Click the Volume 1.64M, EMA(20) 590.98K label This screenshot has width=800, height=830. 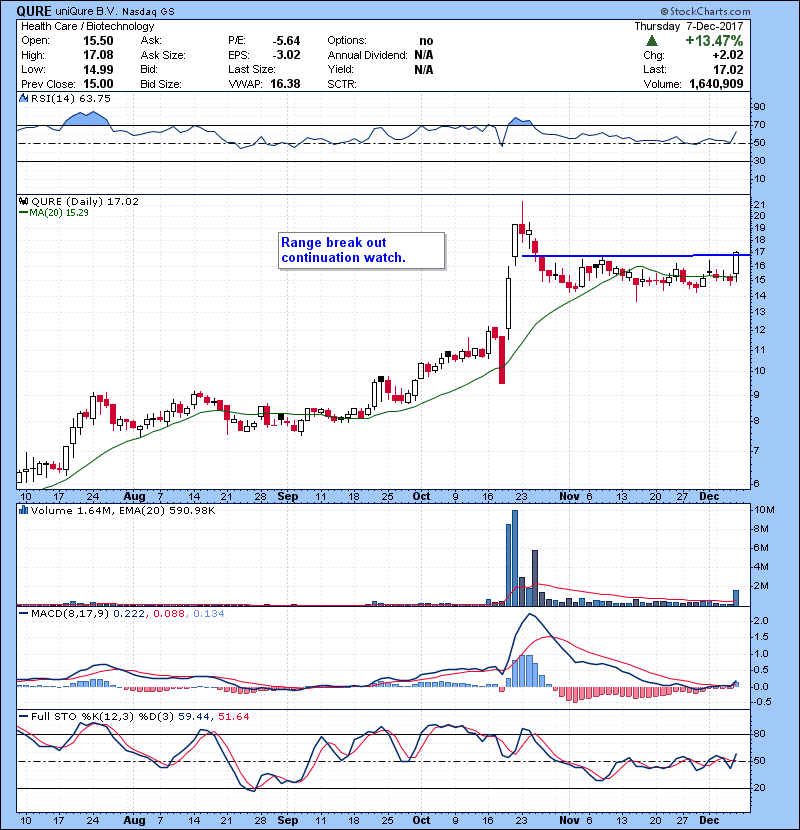click(123, 510)
